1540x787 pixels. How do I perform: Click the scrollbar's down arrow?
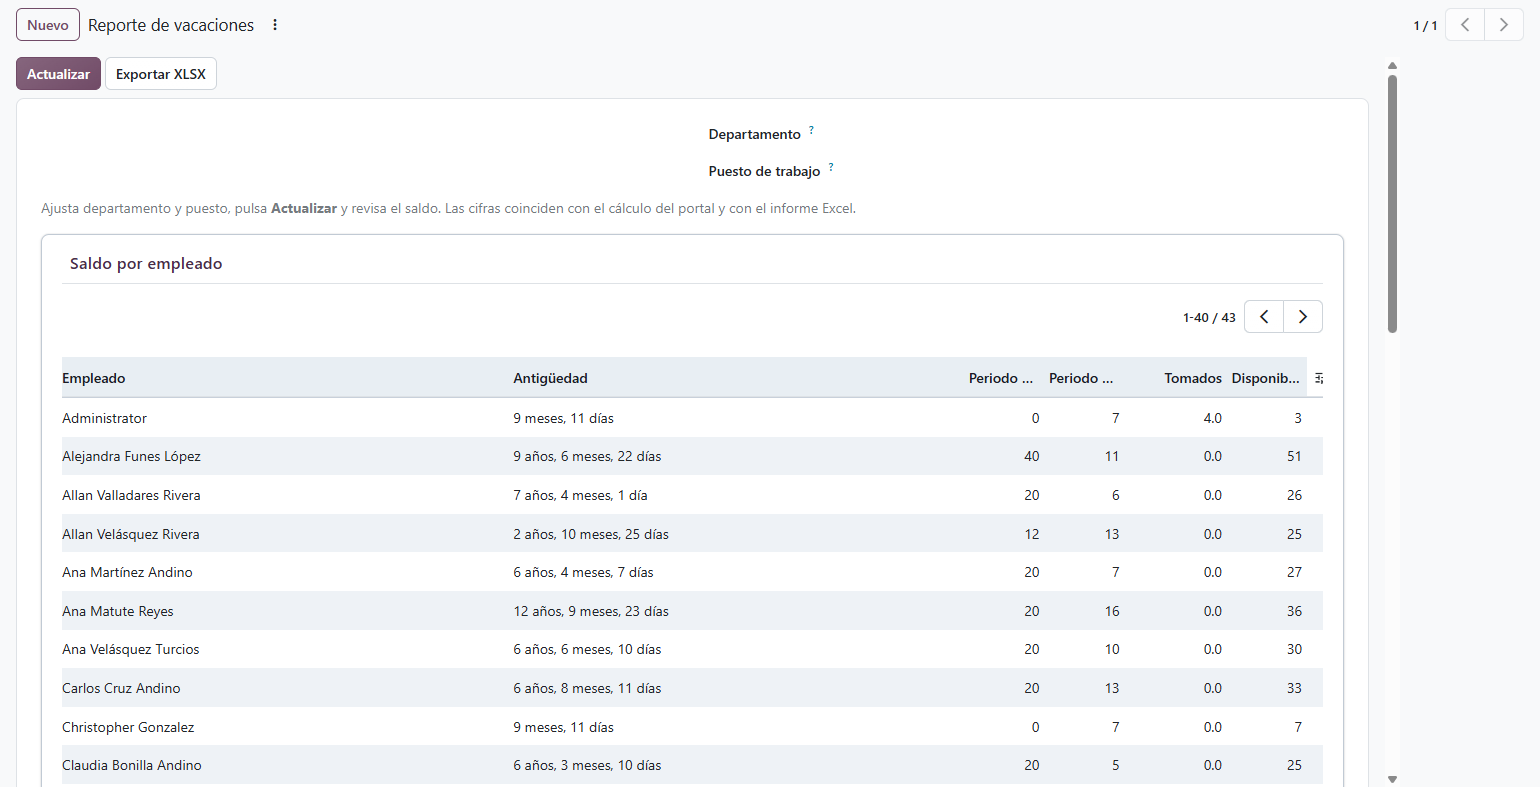coord(1392,779)
